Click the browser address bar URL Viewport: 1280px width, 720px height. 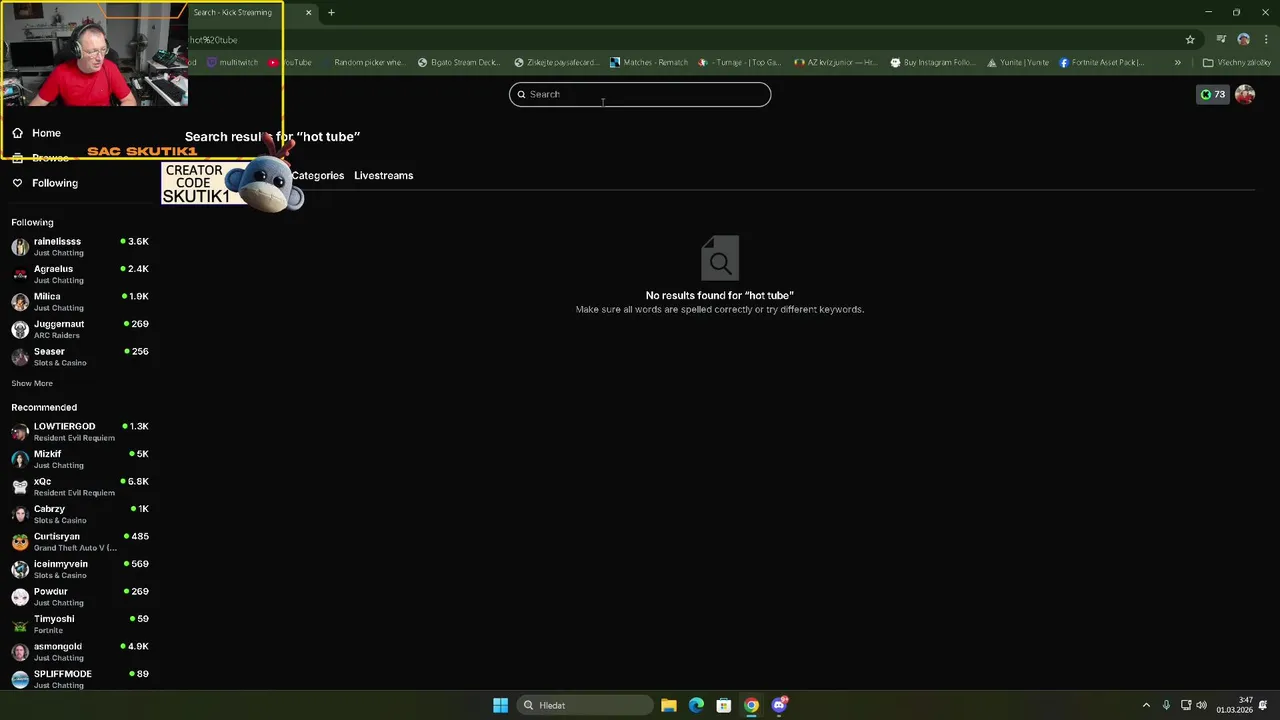214,40
